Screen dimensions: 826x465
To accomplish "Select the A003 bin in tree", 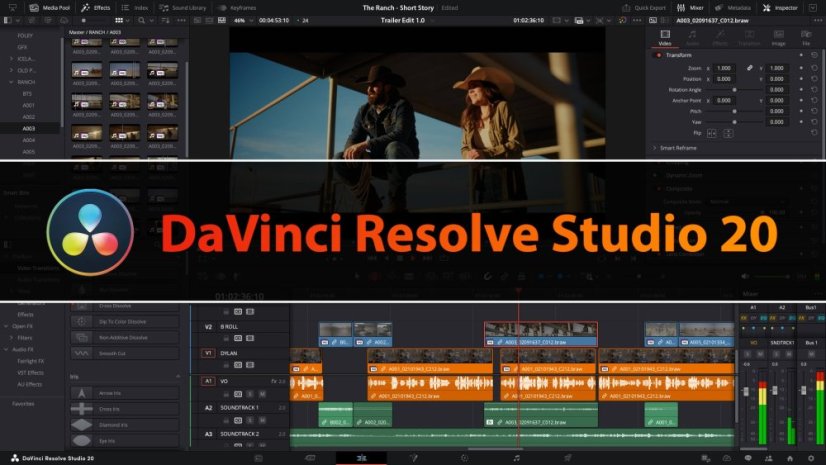I will pyautogui.click(x=29, y=128).
